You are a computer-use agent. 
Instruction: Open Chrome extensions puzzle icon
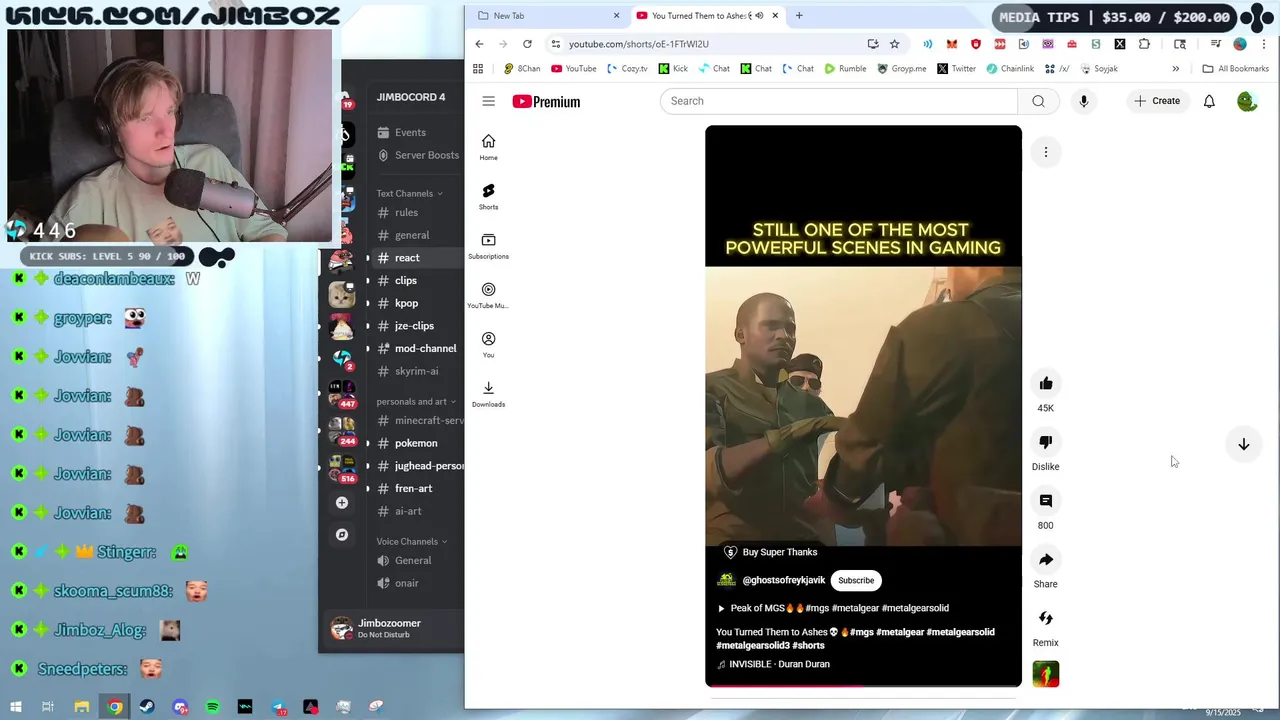click(x=1144, y=44)
